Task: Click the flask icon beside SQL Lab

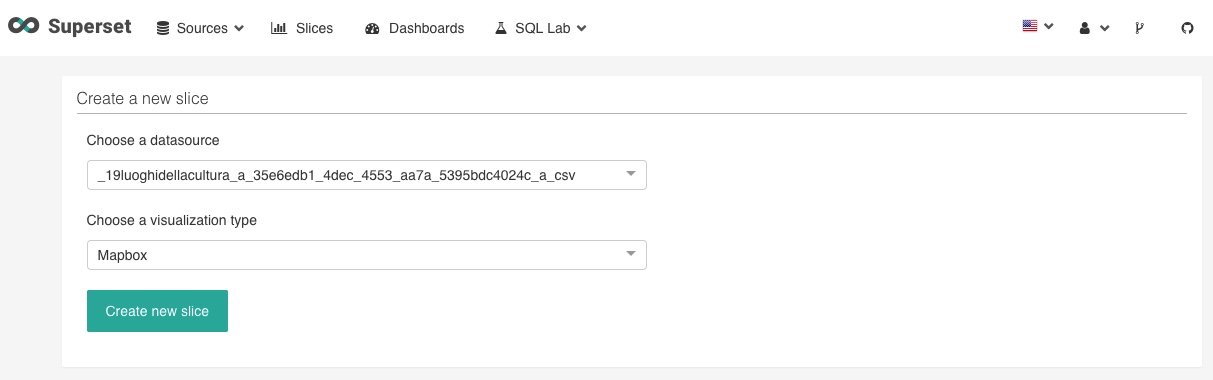Action: [501, 28]
